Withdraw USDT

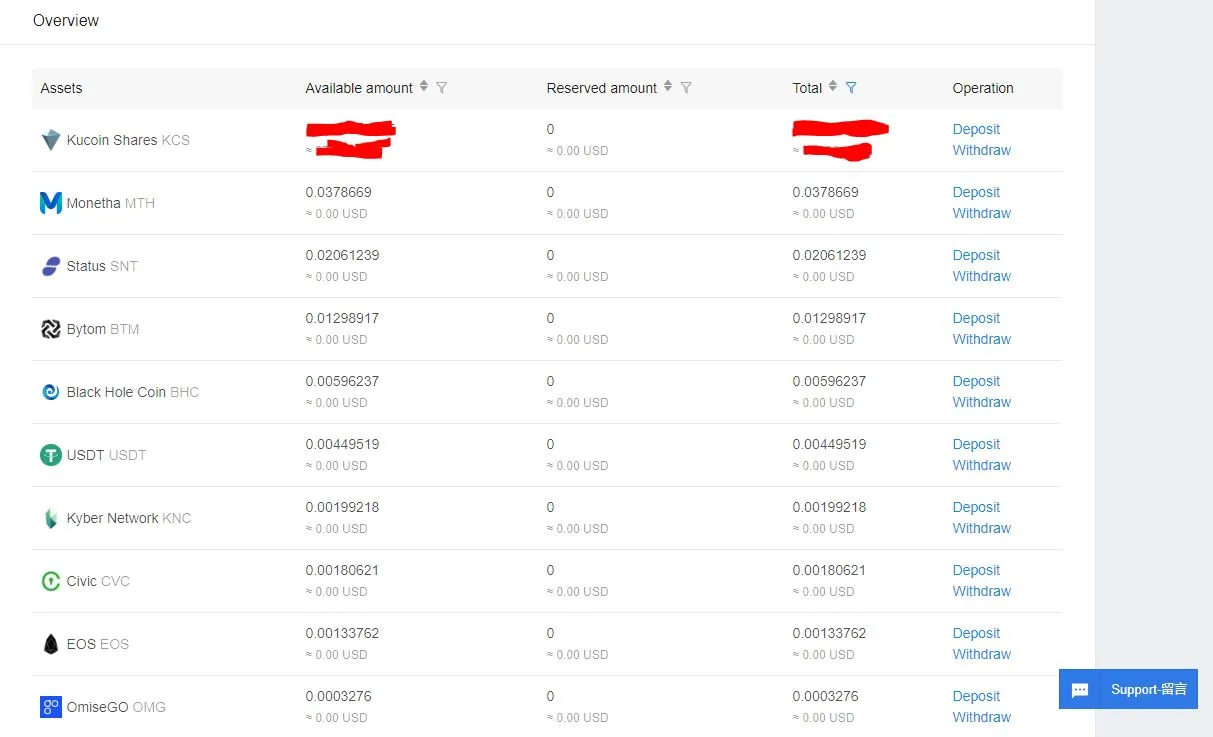click(982, 465)
